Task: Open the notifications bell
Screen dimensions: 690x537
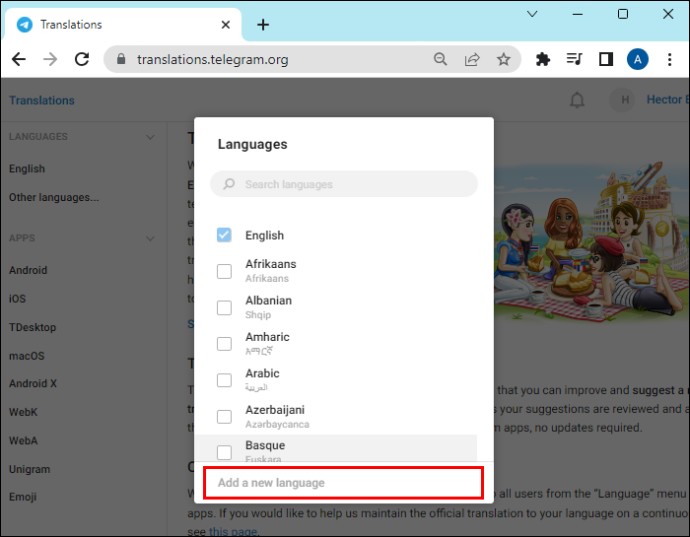Action: click(577, 100)
